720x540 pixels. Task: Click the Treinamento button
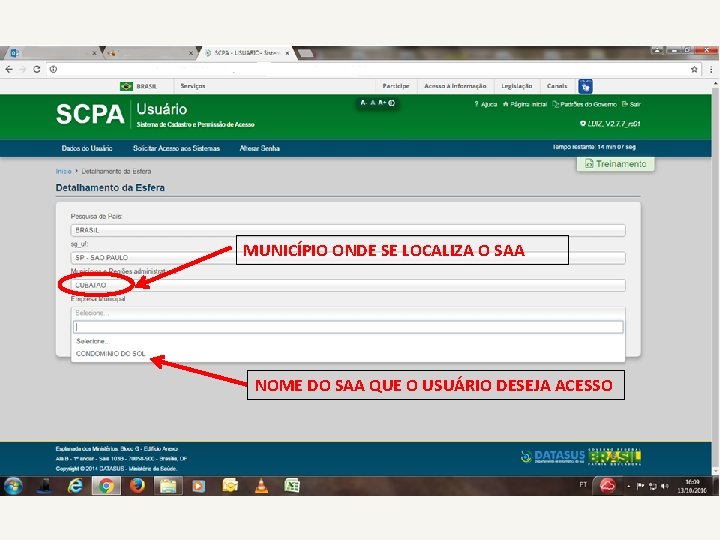[x=615, y=164]
